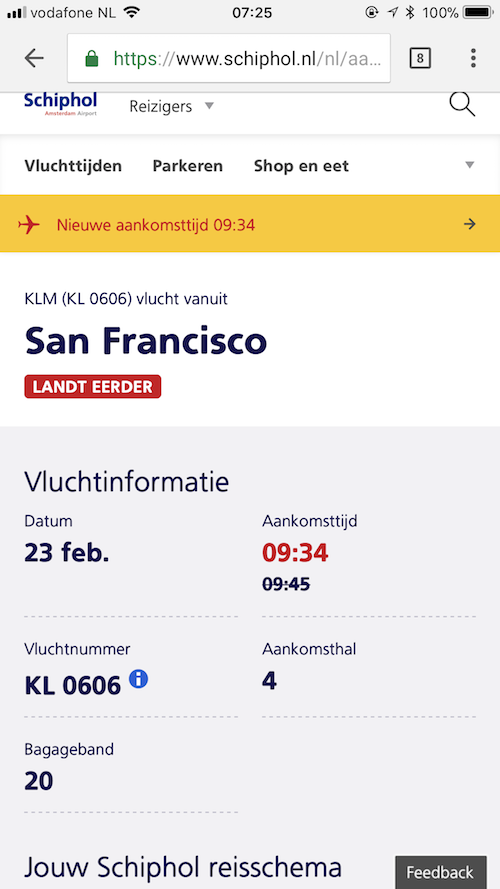Click the Nieuwe aankomsttijd 09:34 notification
This screenshot has width=500, height=889.
[250, 225]
